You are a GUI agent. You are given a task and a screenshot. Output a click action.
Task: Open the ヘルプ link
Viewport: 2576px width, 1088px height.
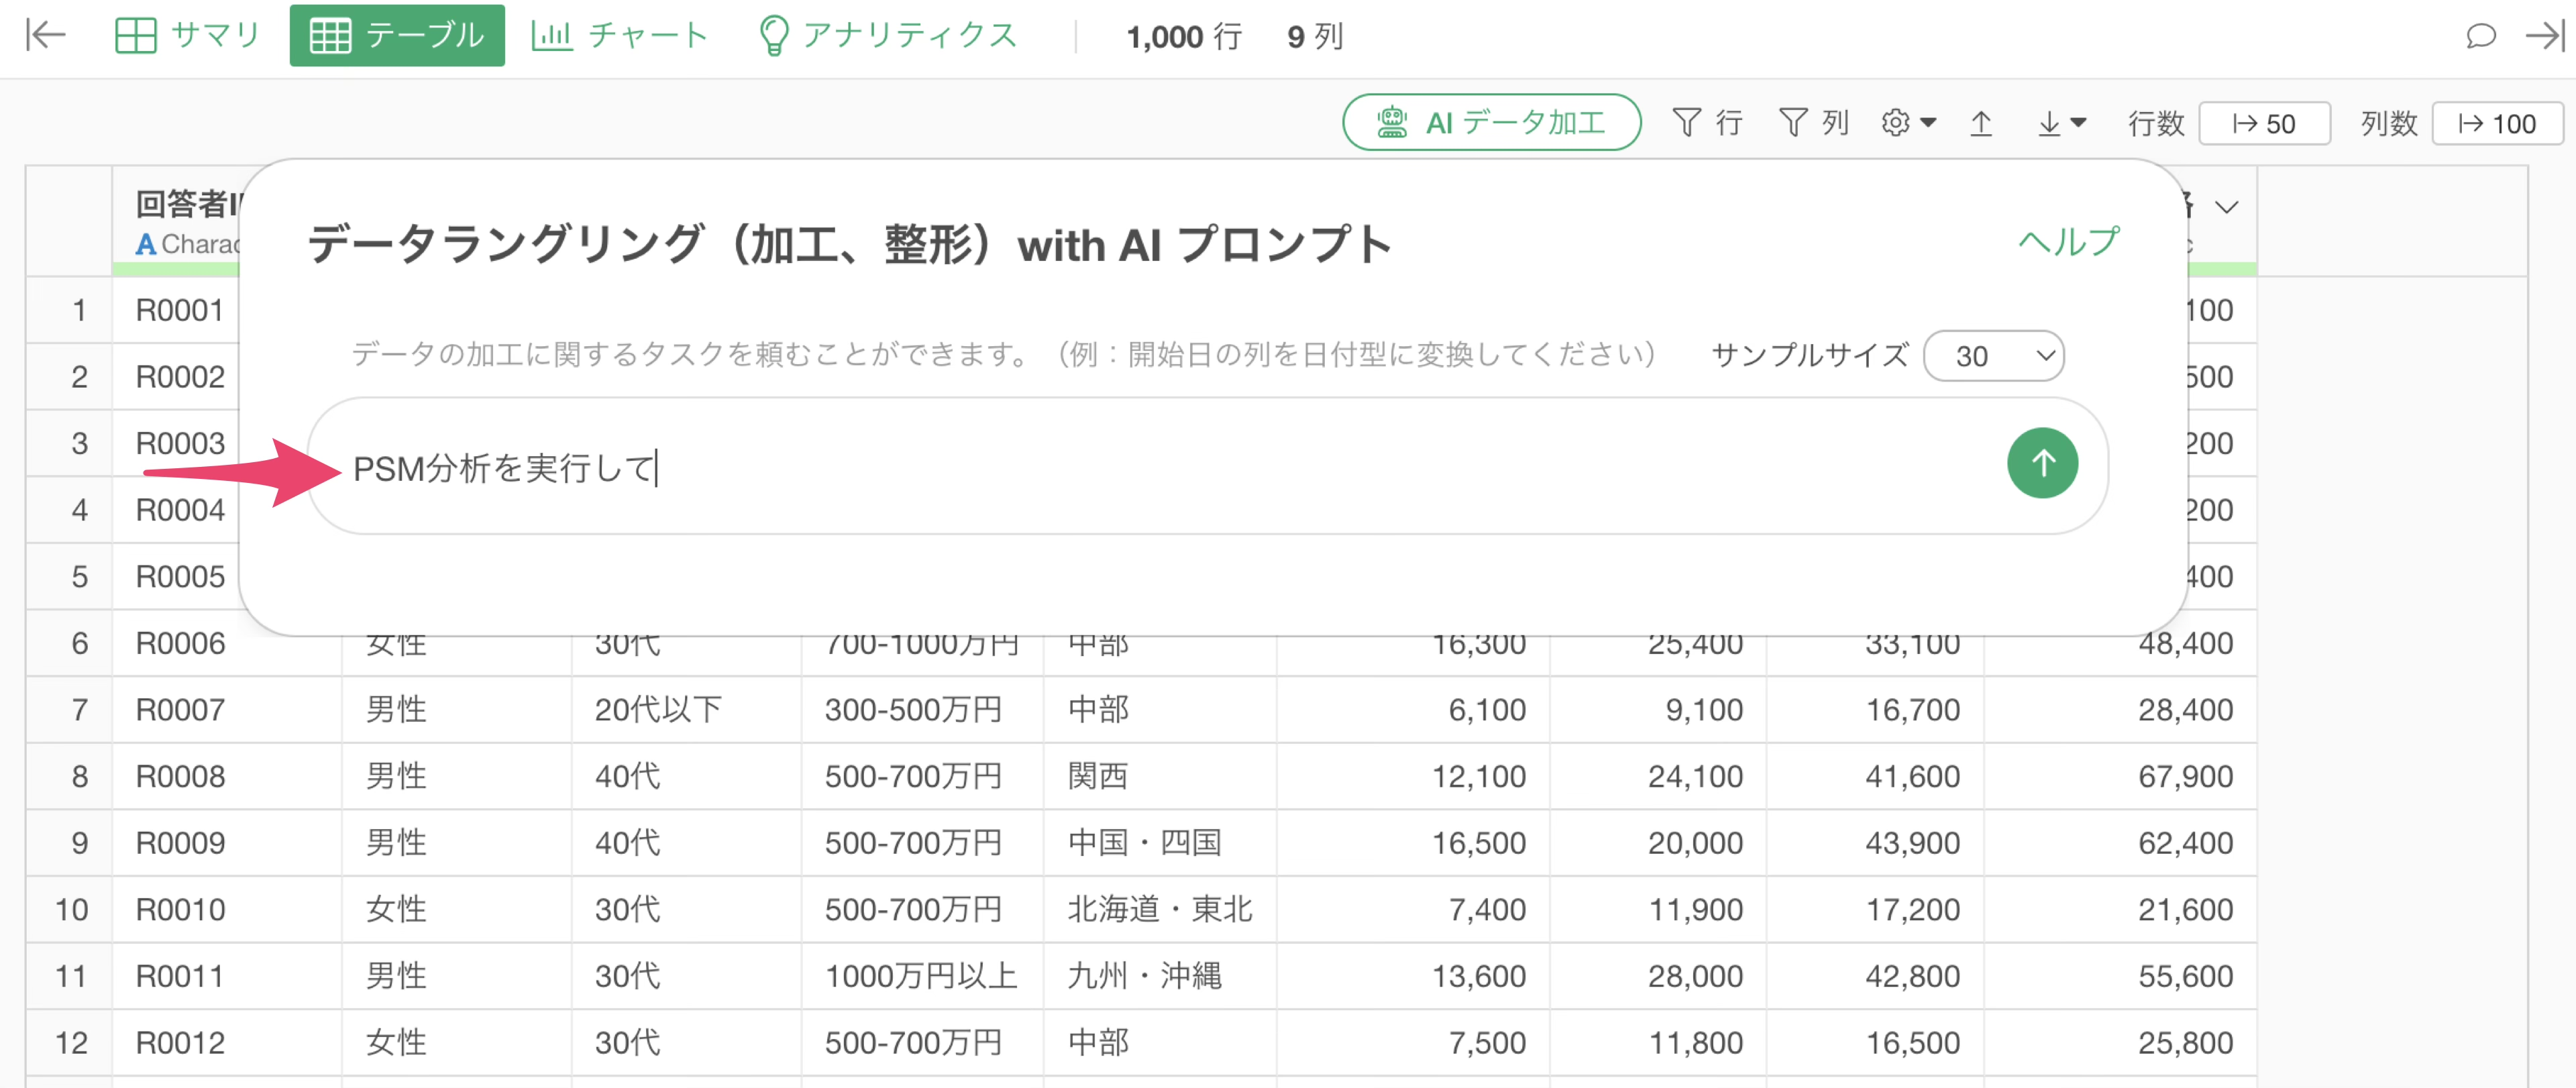tap(2068, 242)
